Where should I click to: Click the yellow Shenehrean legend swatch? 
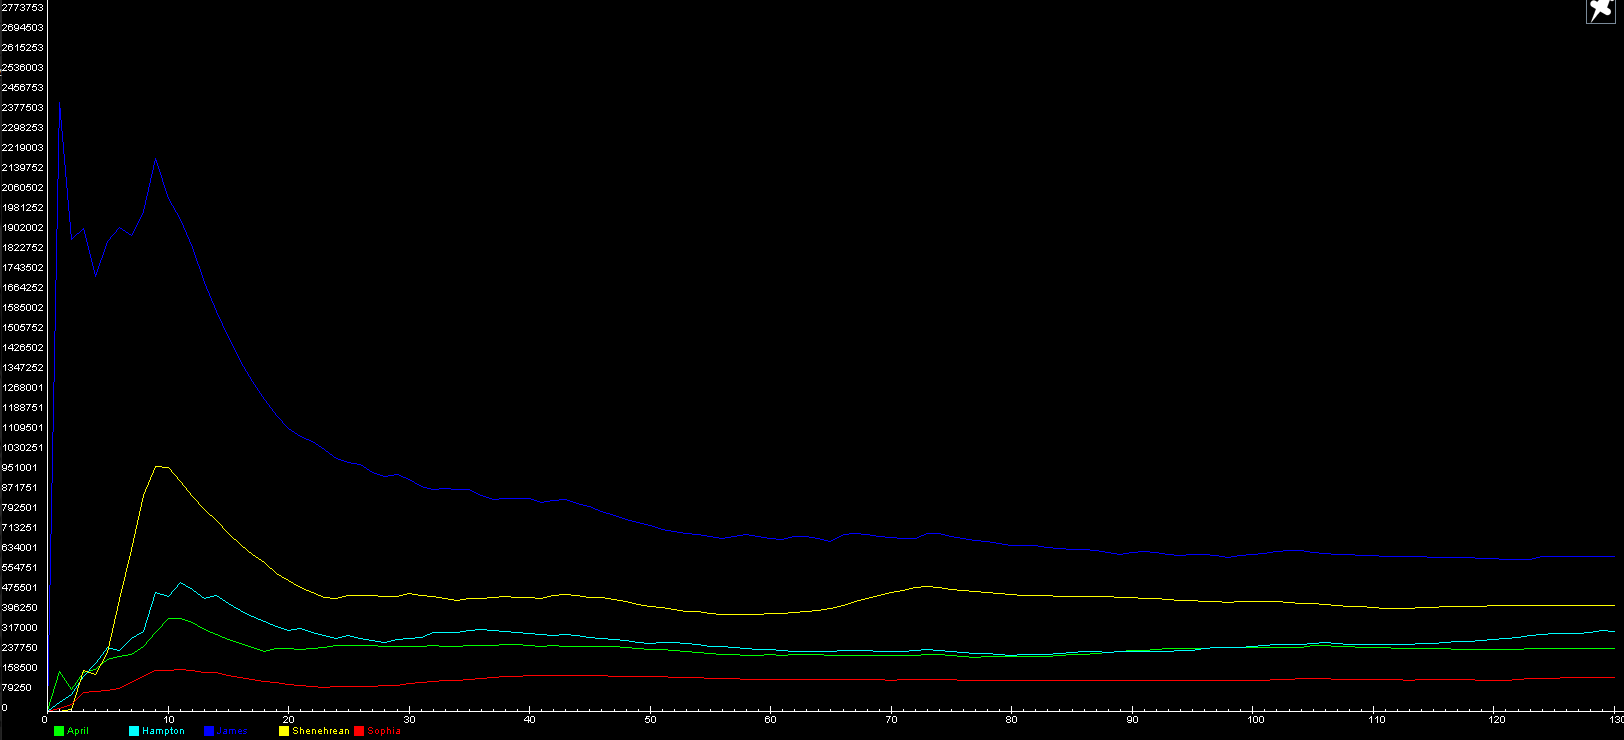284,731
